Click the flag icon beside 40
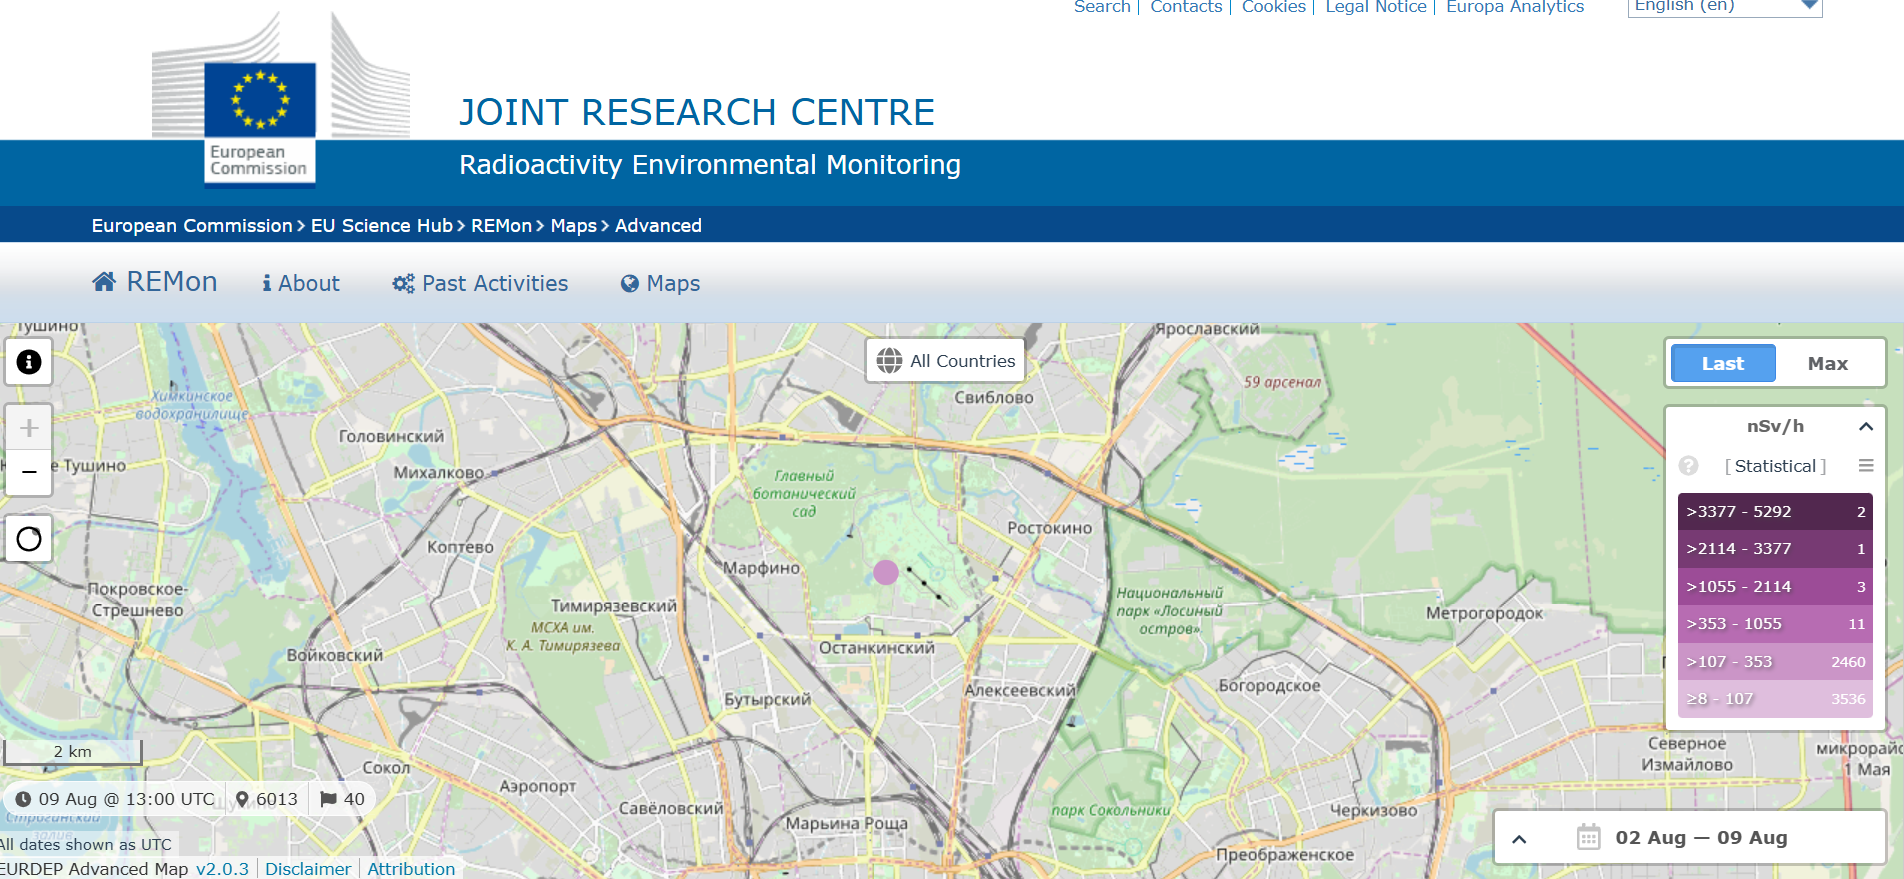1904x879 pixels. point(328,799)
